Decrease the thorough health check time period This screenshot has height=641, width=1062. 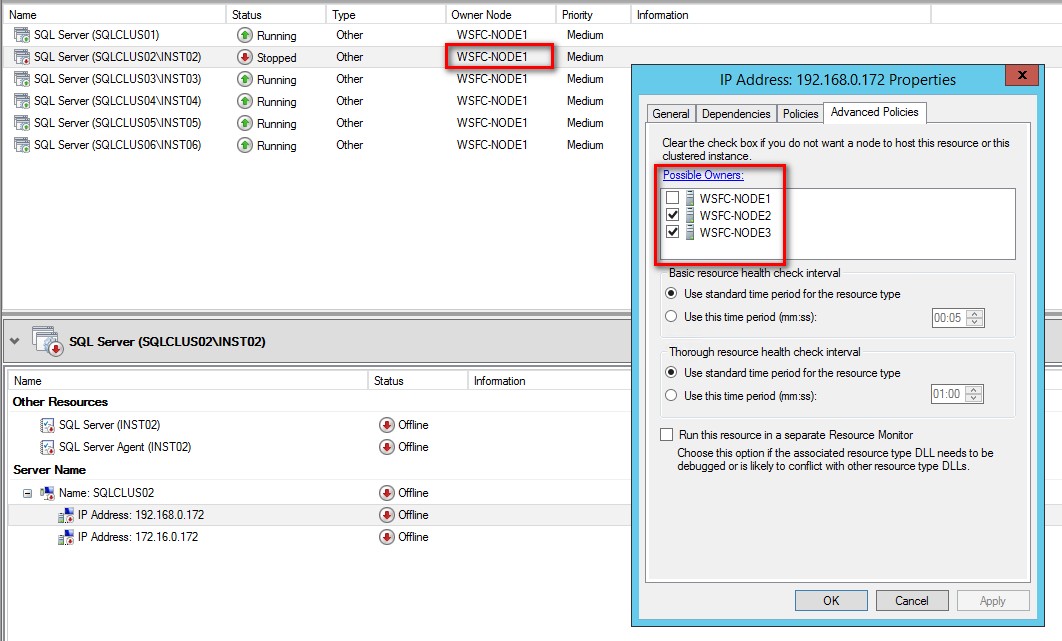[973, 398]
